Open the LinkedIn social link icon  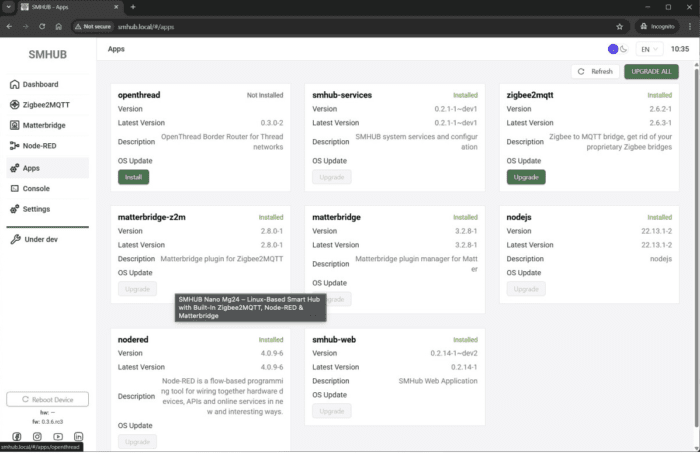(79, 437)
